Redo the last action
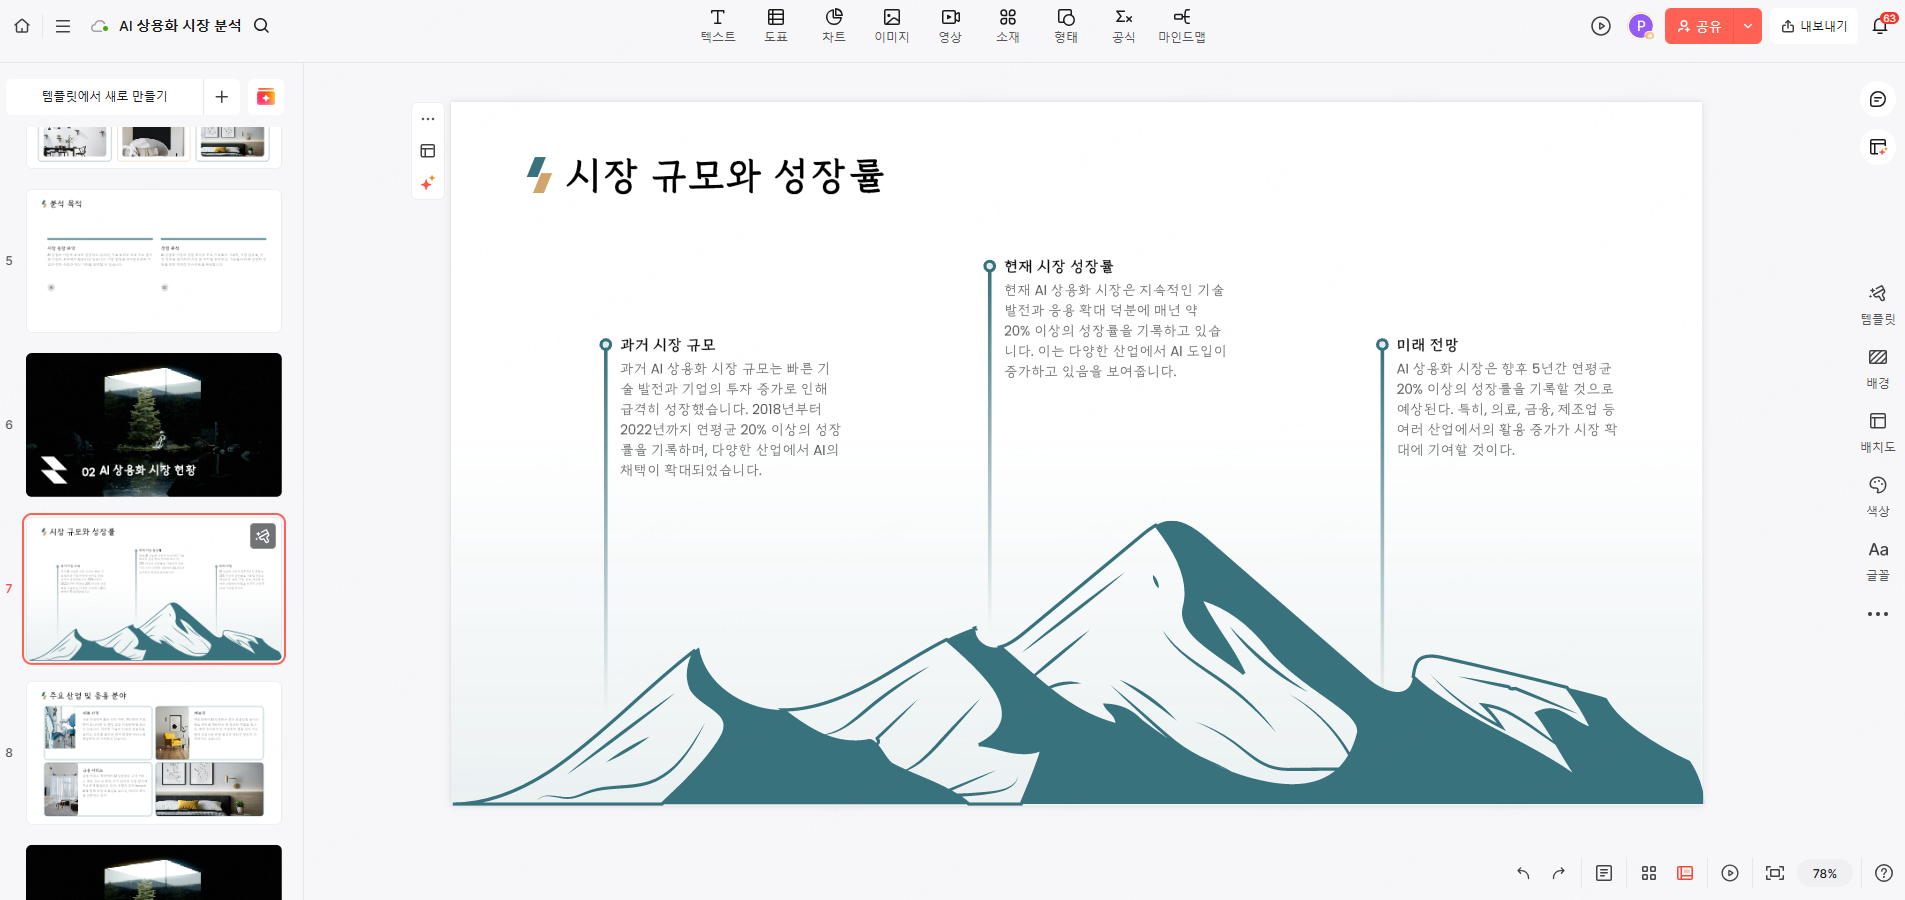The width and height of the screenshot is (1905, 900). tap(1559, 873)
